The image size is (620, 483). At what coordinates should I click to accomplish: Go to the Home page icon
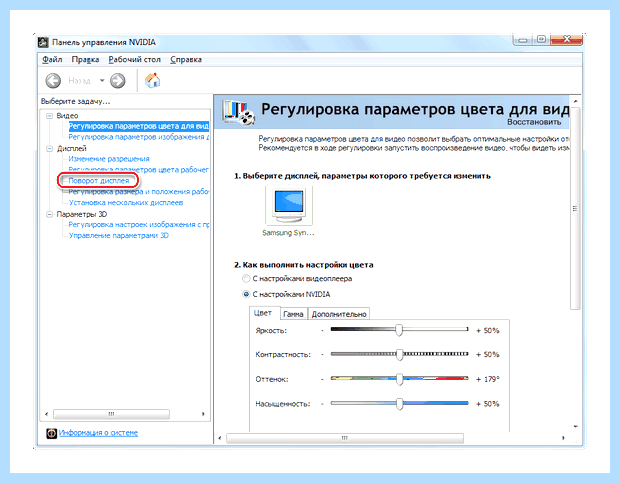tap(153, 80)
